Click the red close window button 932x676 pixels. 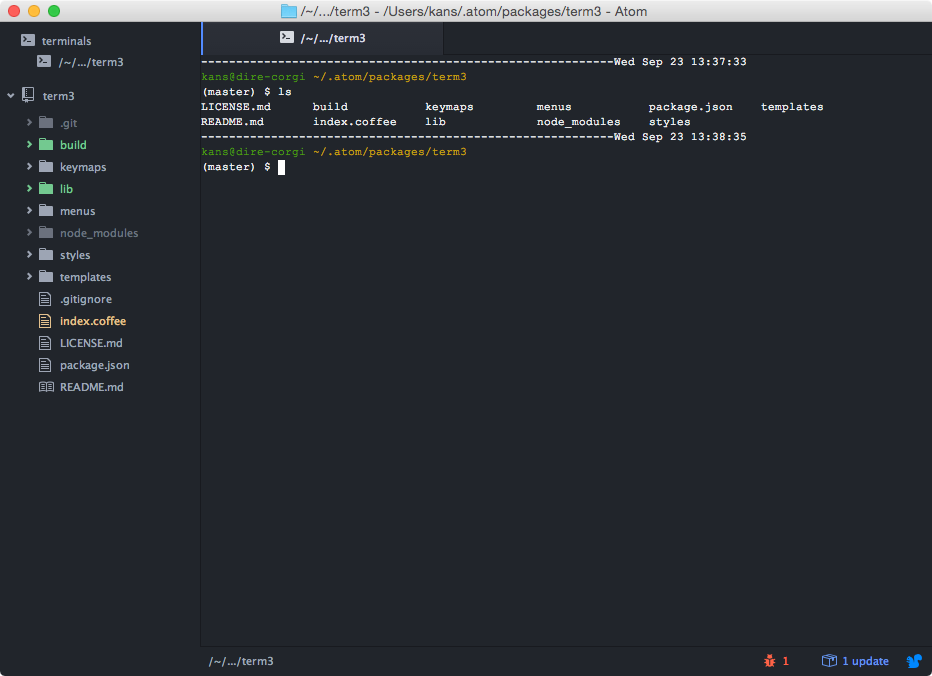pyautogui.click(x=14, y=11)
